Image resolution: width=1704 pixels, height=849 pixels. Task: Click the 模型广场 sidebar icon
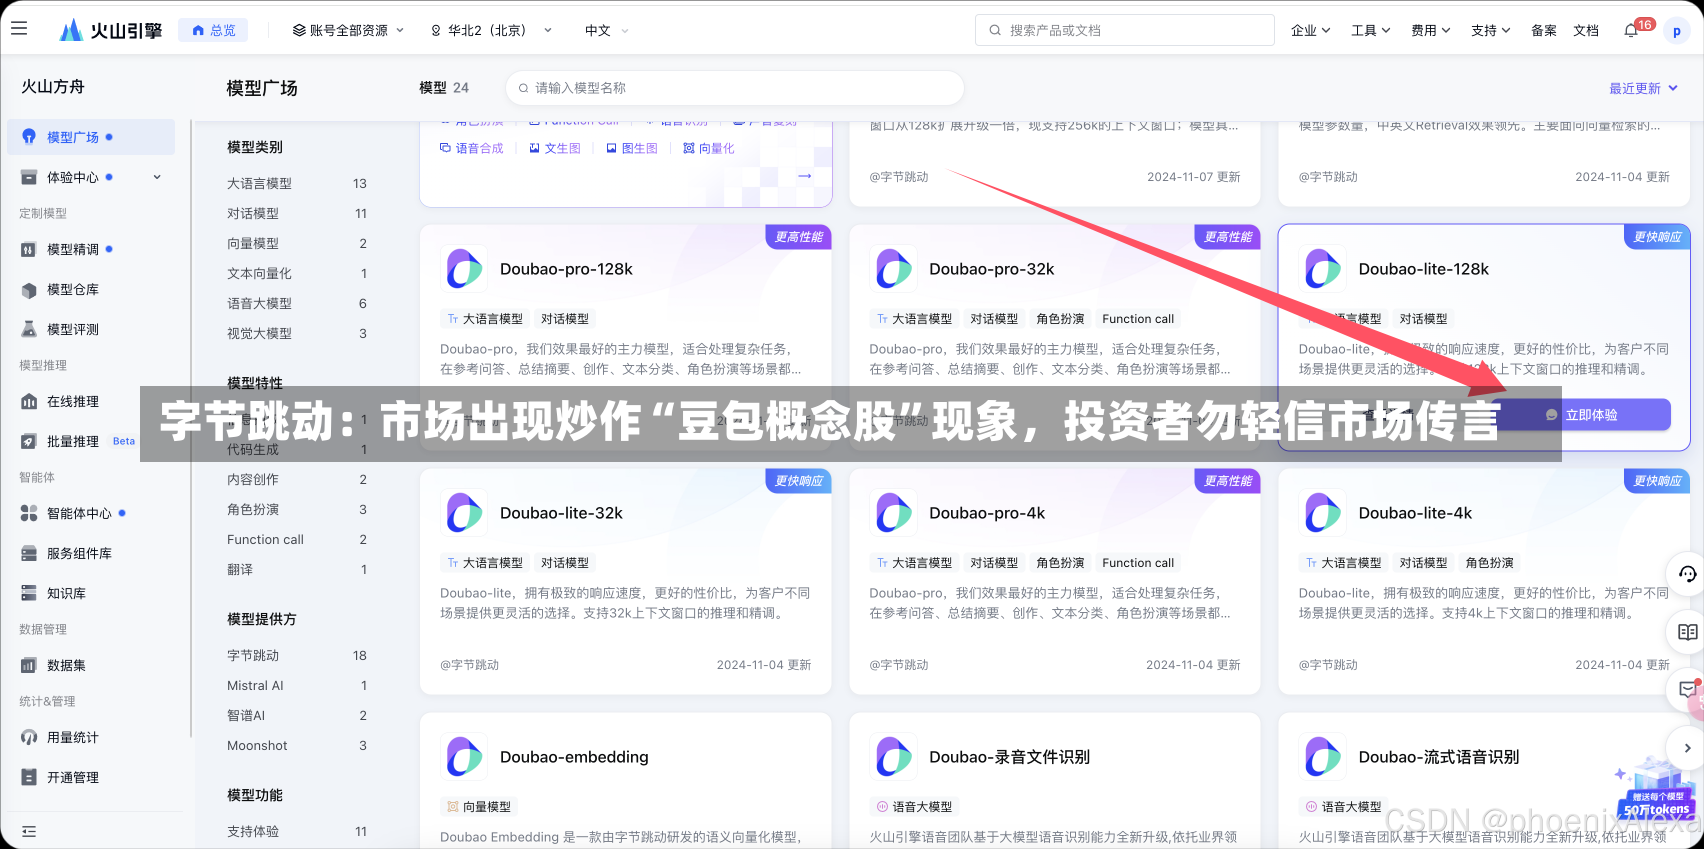click(x=29, y=137)
